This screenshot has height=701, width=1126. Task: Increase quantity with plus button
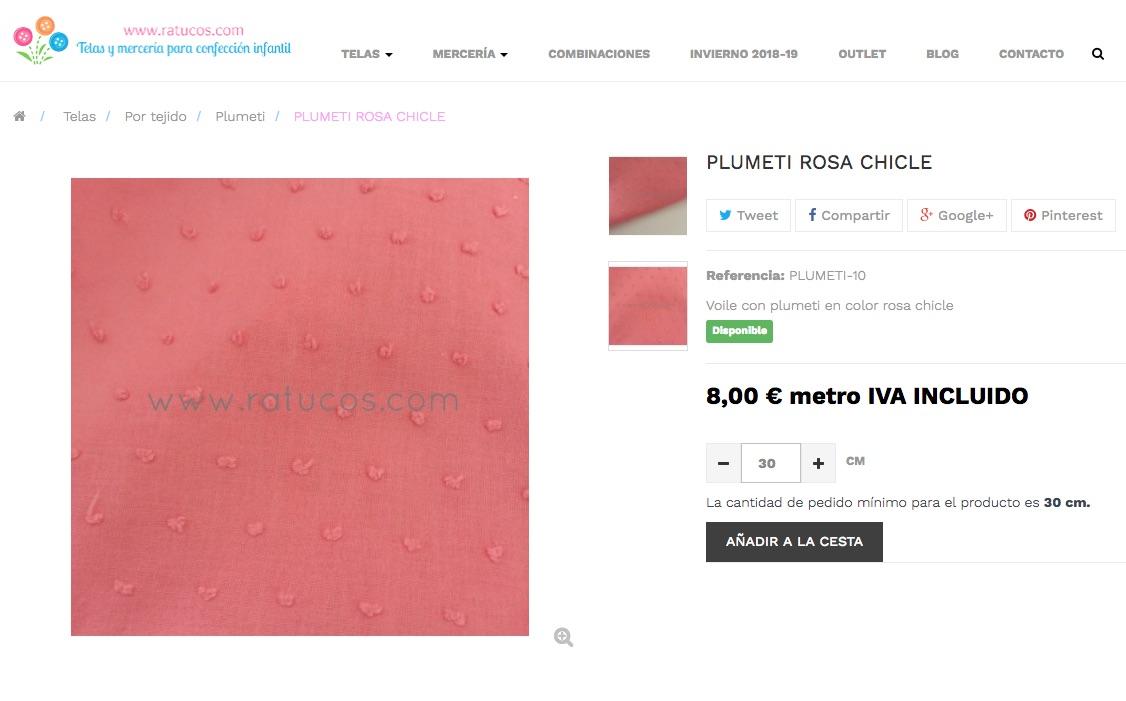(x=818, y=463)
